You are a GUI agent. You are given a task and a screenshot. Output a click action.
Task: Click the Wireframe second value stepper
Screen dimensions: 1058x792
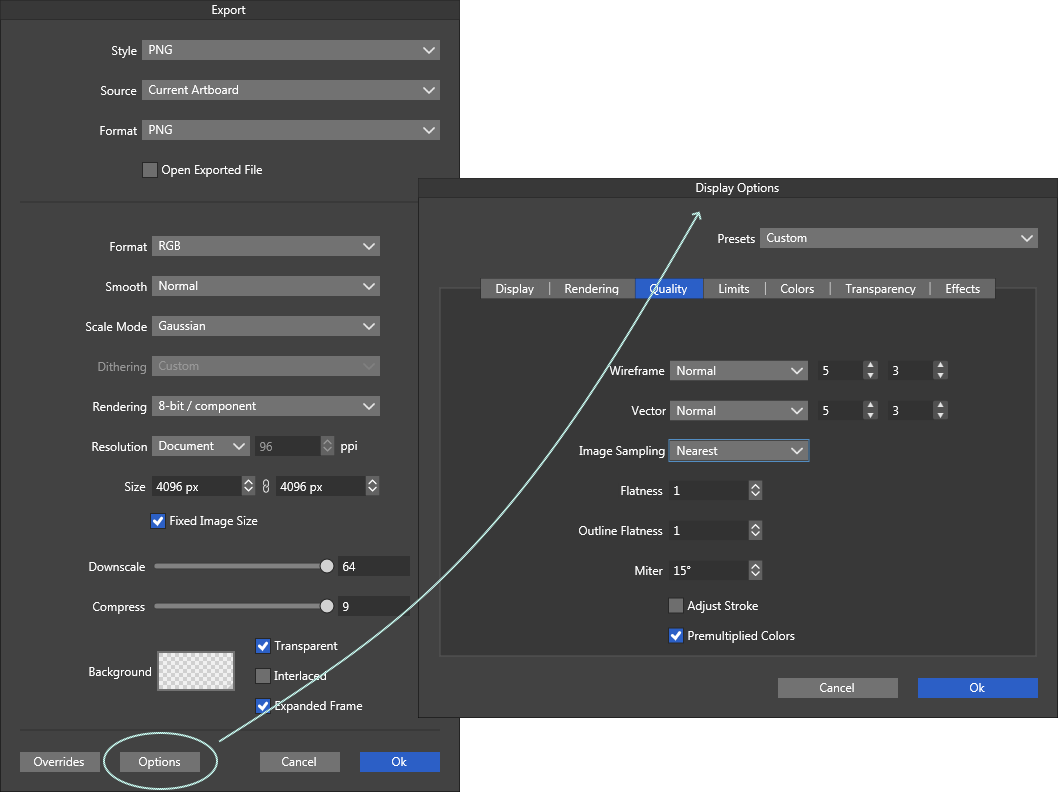[x=941, y=370]
